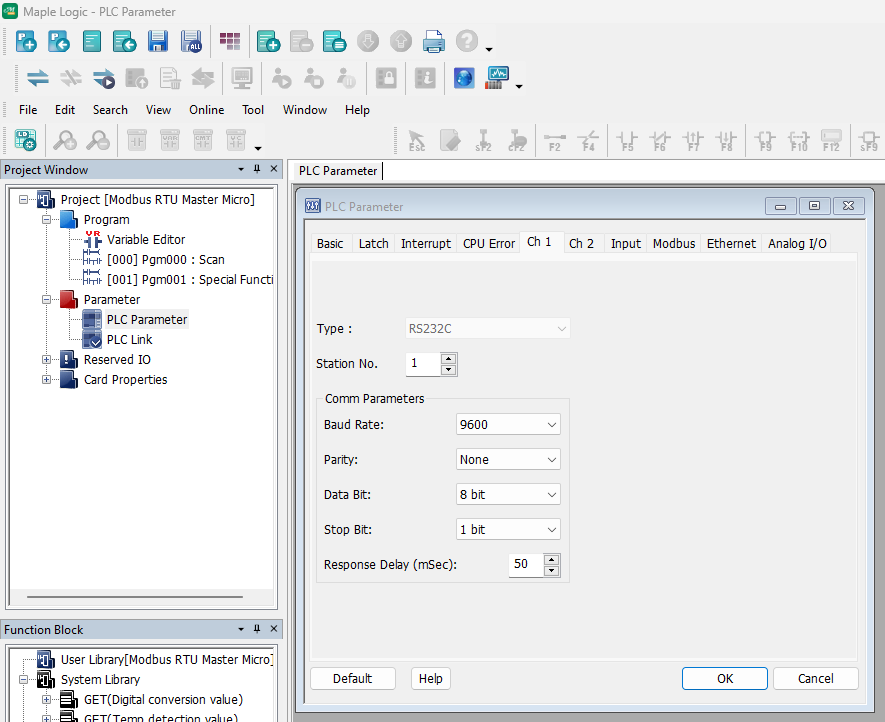Collapse the System Library node

pyautogui.click(x=23, y=680)
